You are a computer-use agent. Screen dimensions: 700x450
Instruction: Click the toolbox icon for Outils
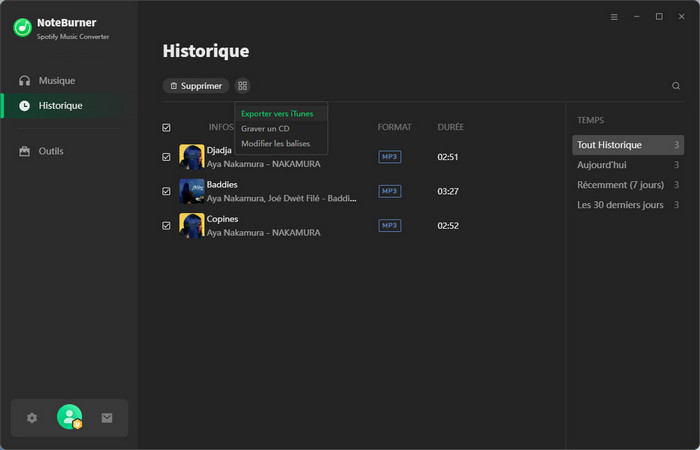25,151
